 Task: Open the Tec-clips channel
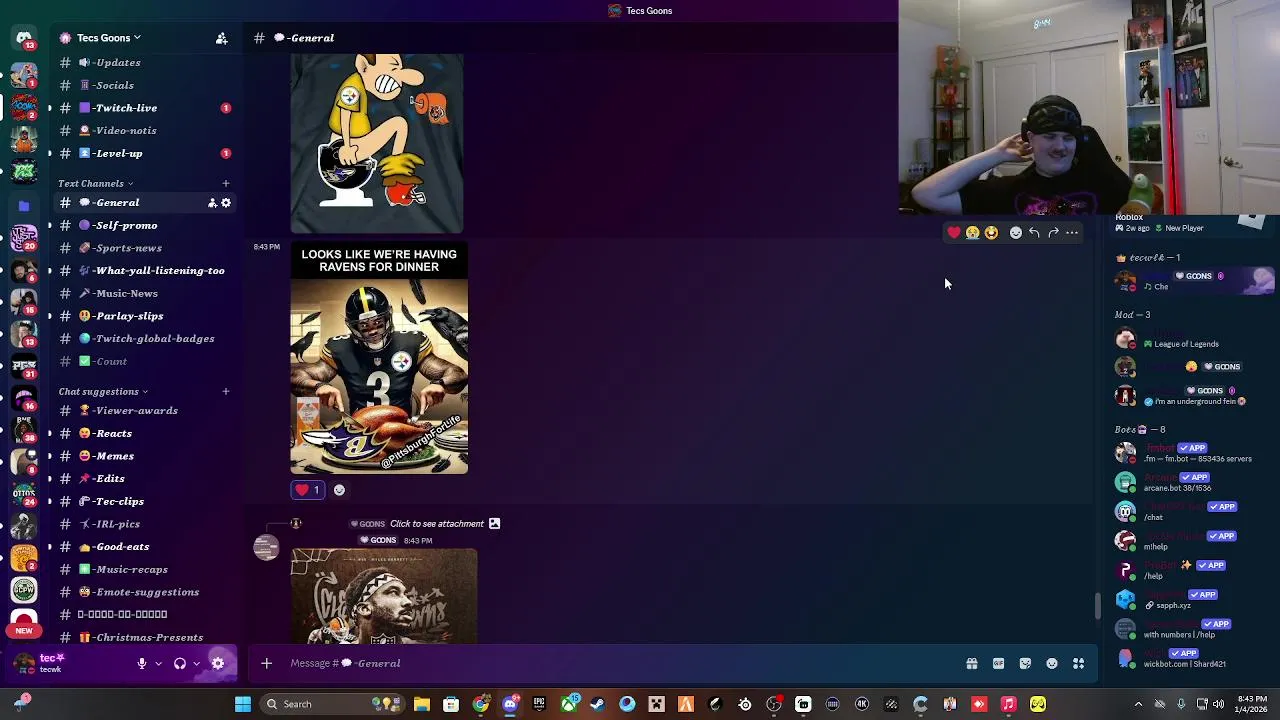pyautogui.click(x=143, y=501)
